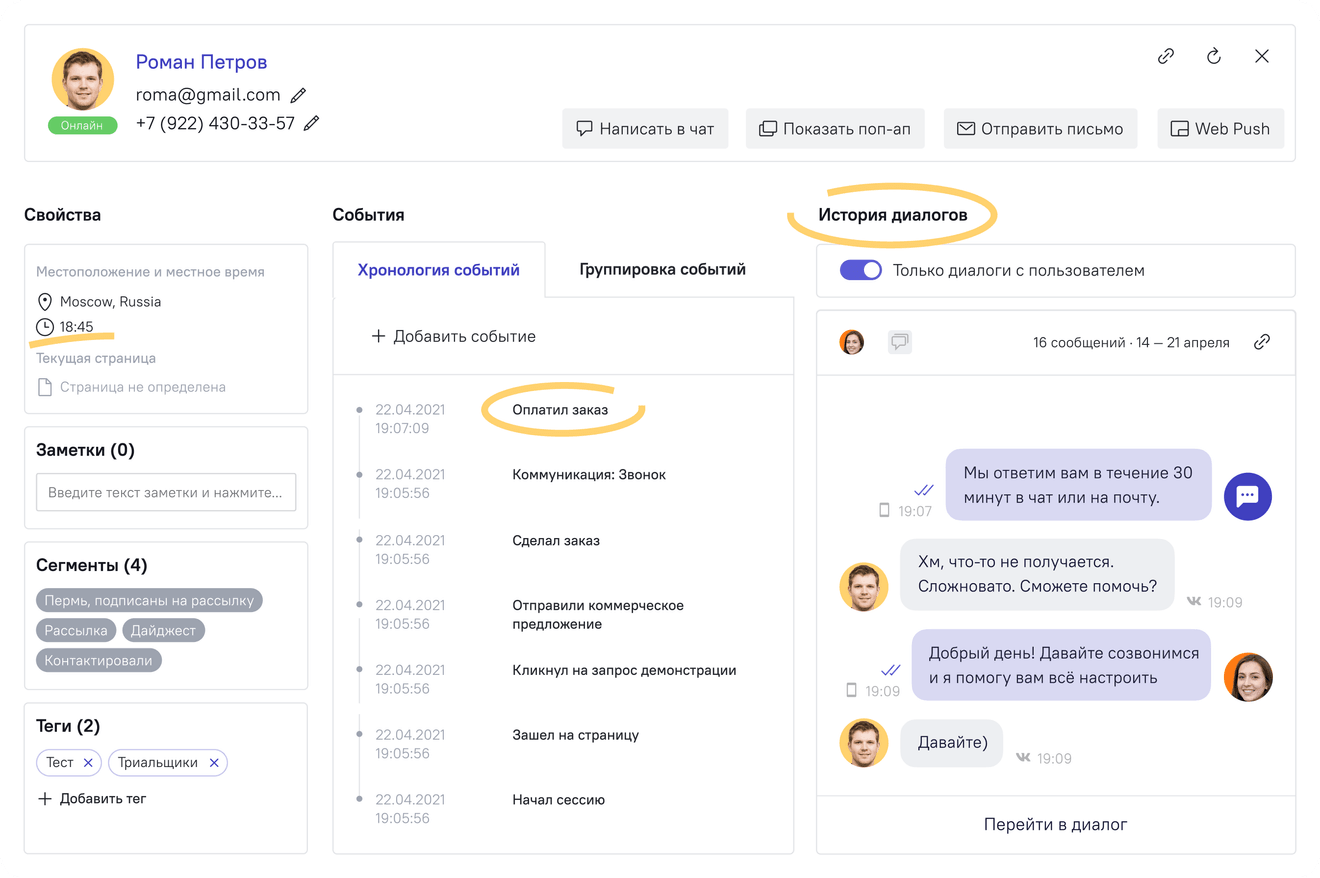This screenshot has width=1320, height=878.
Task: Click the note input field under Заметки
Action: 166,492
